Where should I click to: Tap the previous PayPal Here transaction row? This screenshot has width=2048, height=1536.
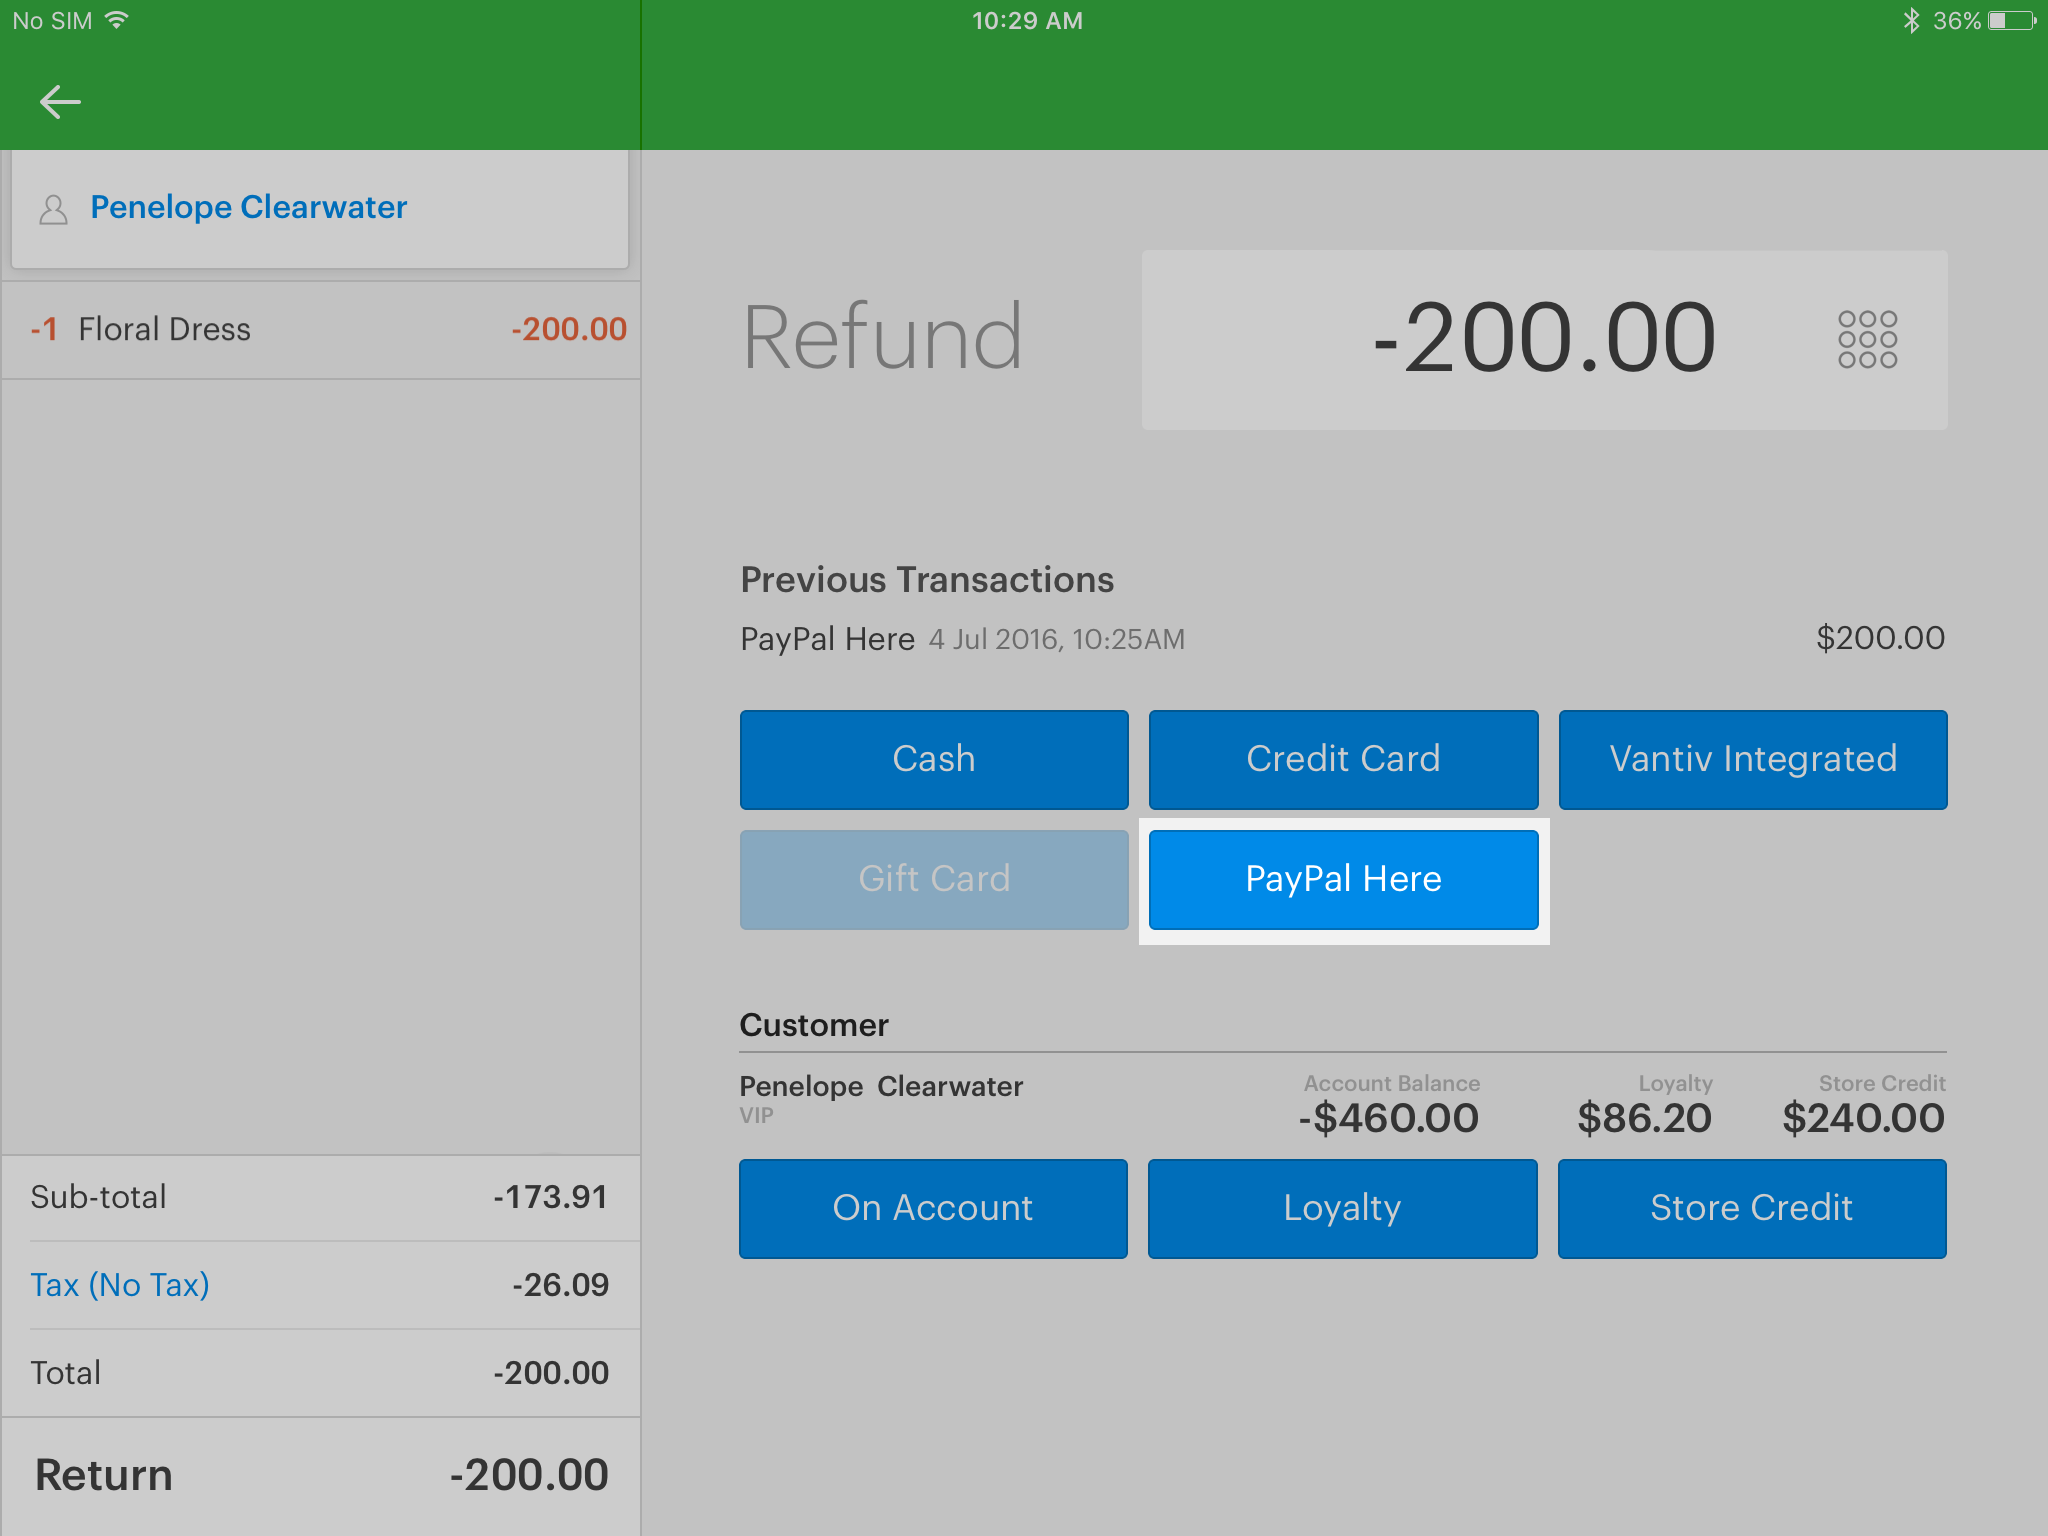pos(1342,639)
